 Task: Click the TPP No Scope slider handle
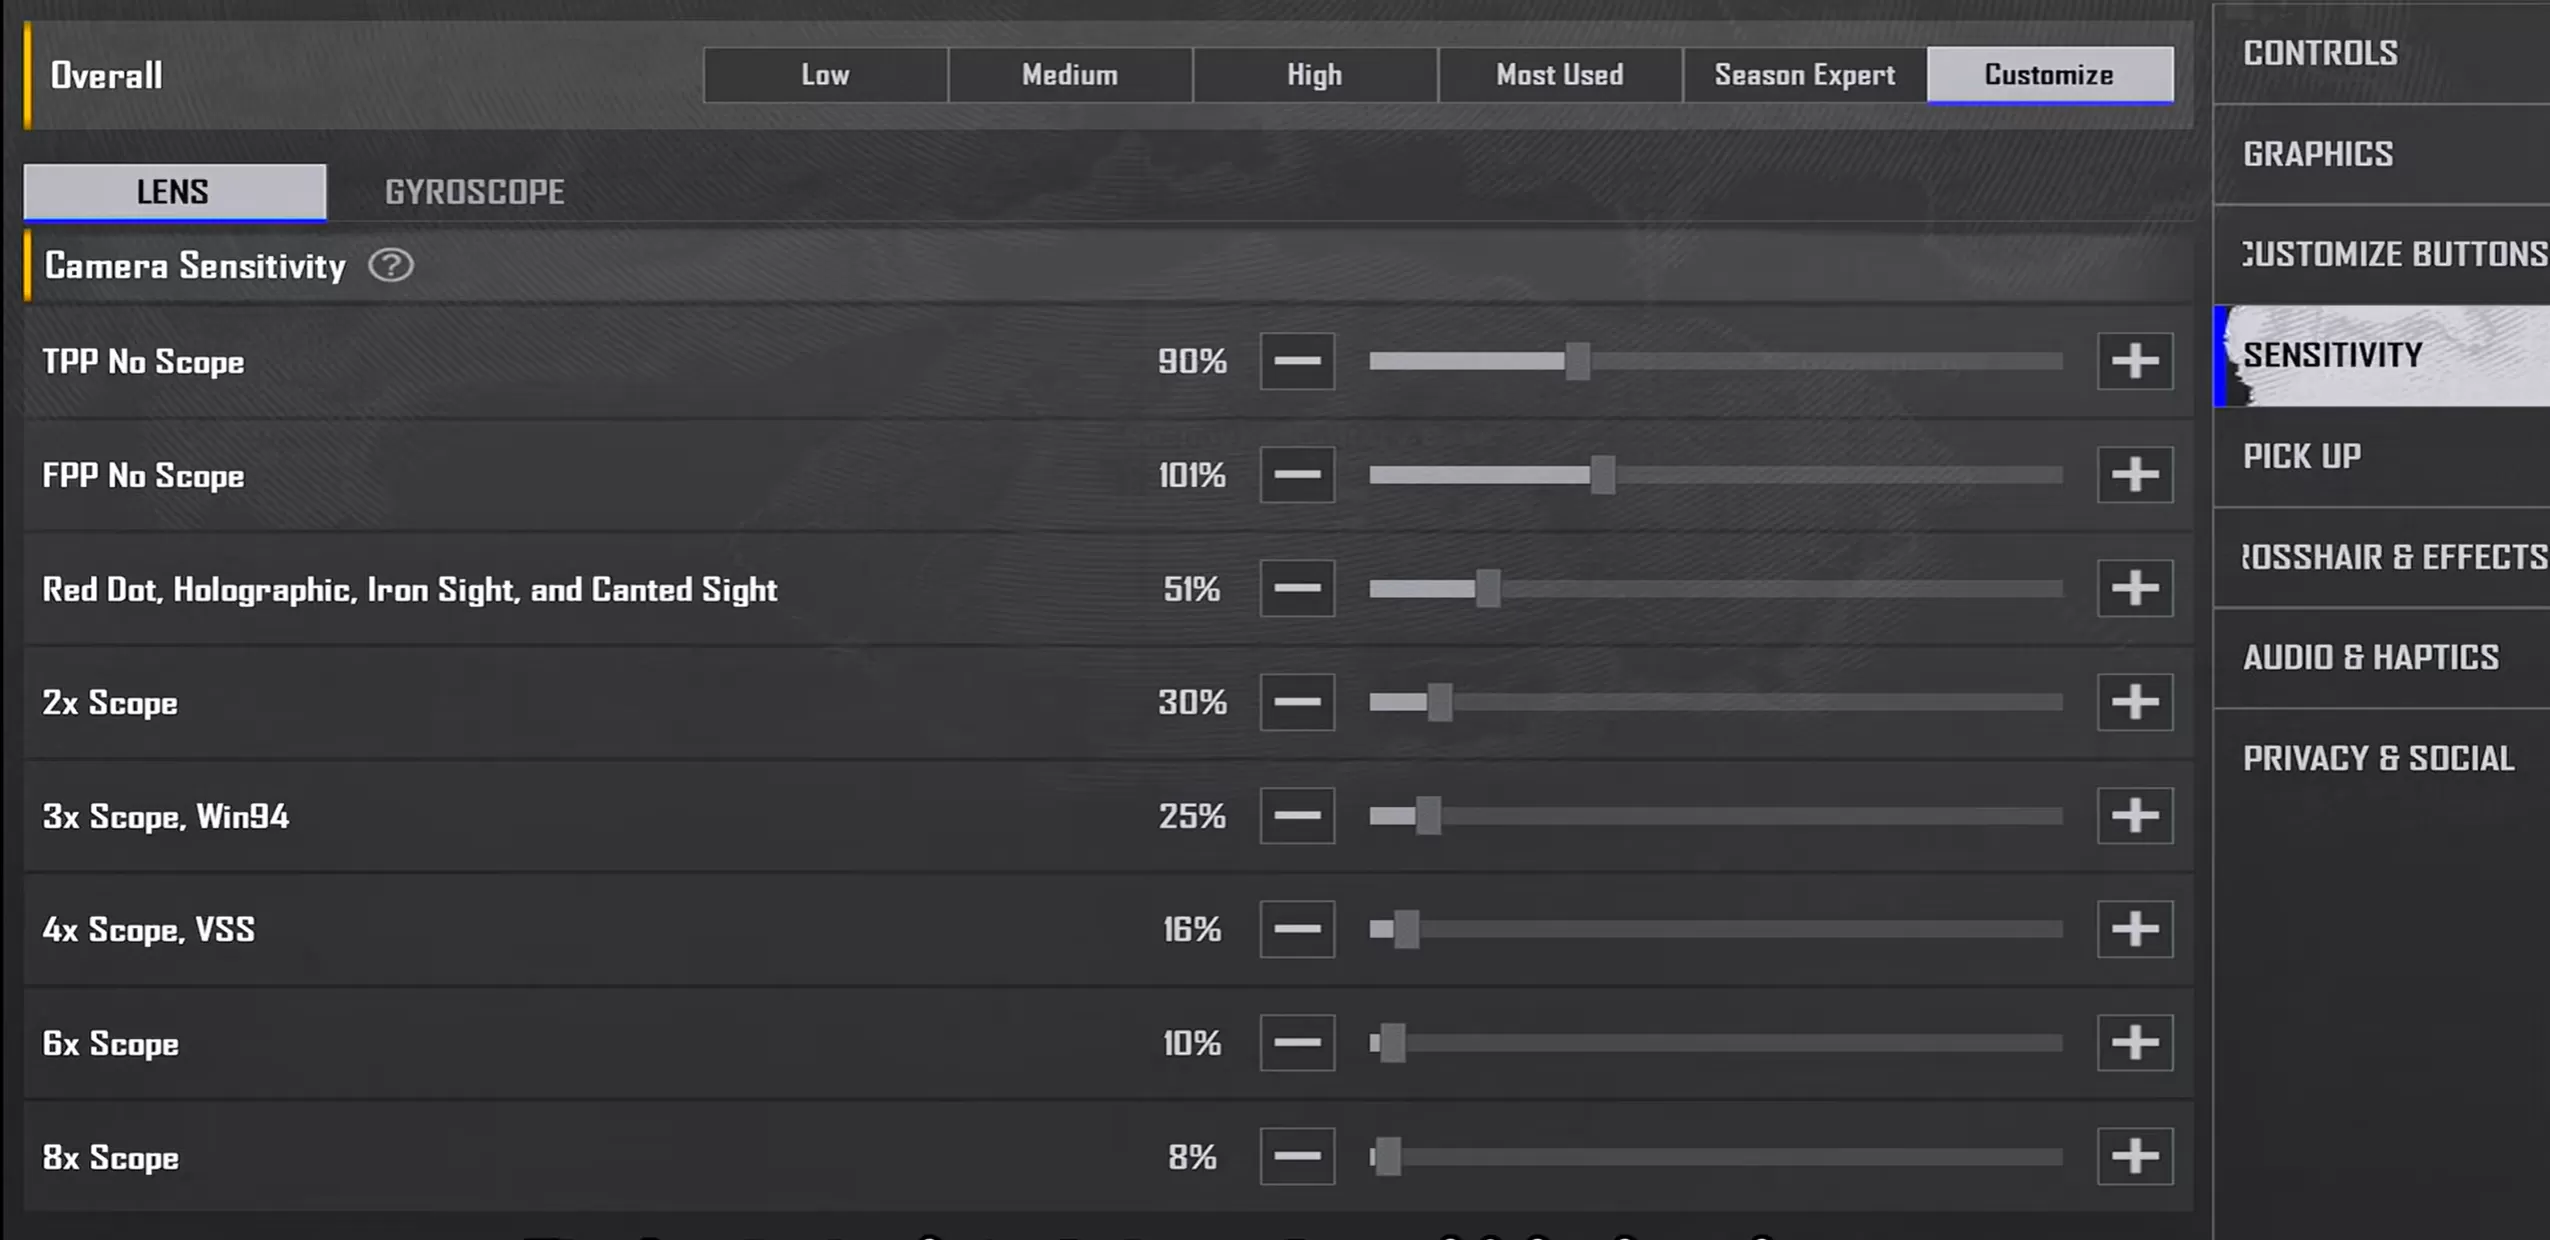click(x=1578, y=361)
